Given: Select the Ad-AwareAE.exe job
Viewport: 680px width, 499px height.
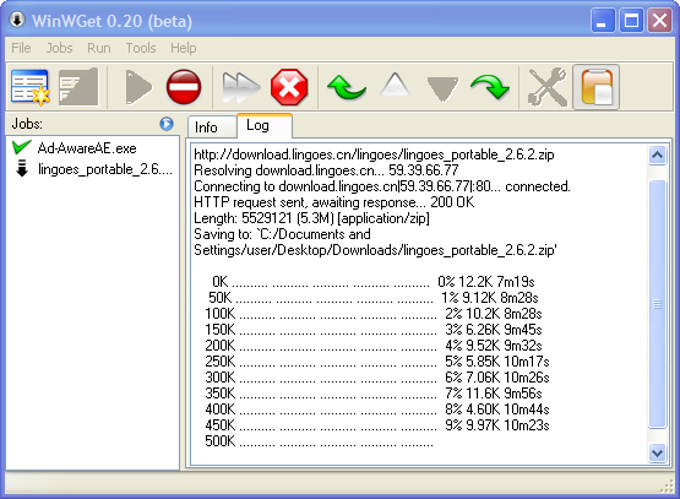Looking at the screenshot, I should coord(87,148).
